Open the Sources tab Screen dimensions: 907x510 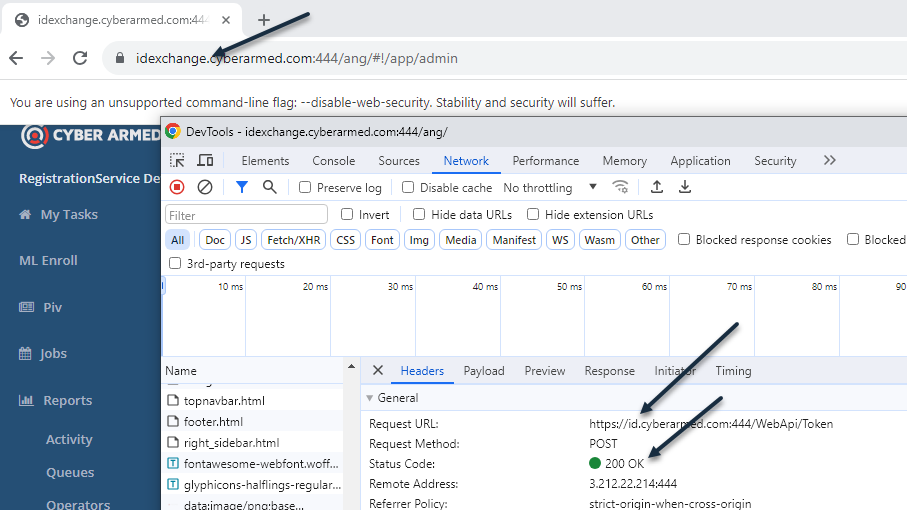click(399, 161)
